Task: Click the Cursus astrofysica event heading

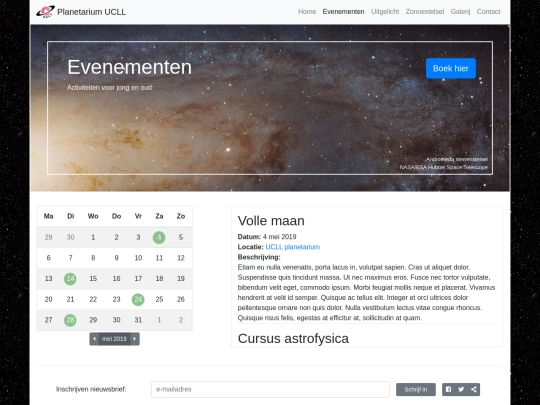Action: coord(293,339)
